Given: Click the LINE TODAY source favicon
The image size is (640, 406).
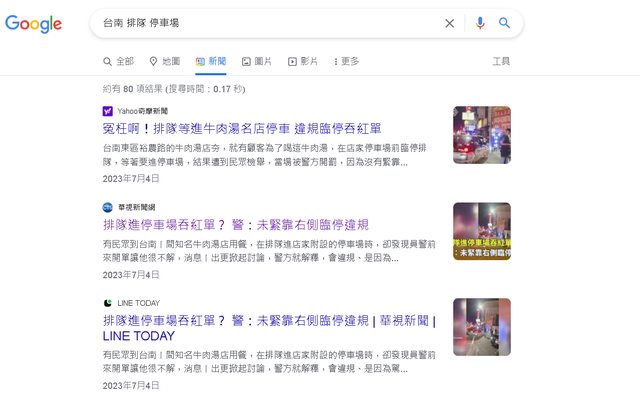Looking at the screenshot, I should pos(107,303).
